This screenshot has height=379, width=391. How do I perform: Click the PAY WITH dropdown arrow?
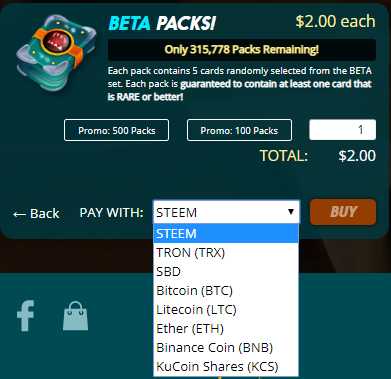tap(291, 212)
